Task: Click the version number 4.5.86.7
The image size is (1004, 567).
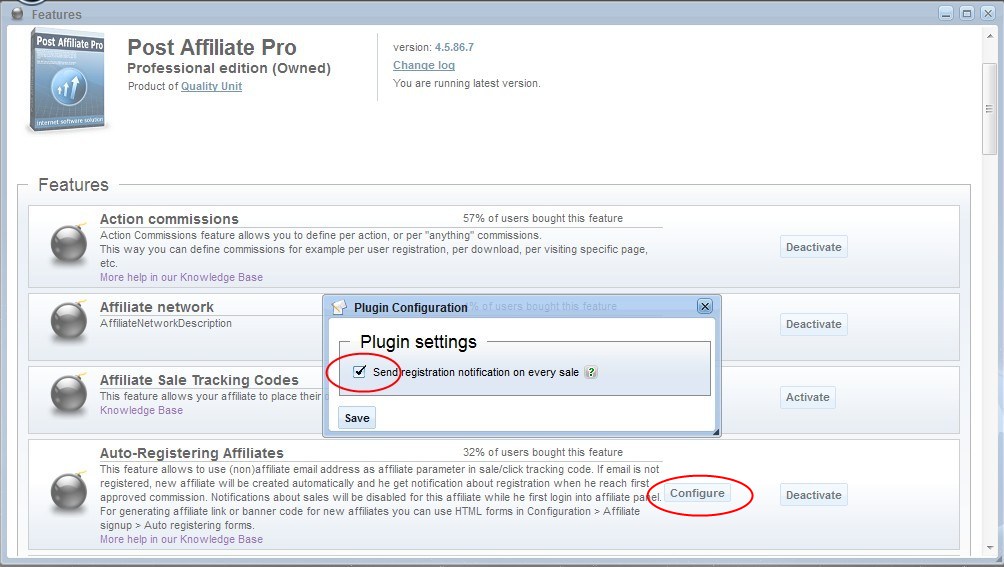Action: tap(455, 47)
